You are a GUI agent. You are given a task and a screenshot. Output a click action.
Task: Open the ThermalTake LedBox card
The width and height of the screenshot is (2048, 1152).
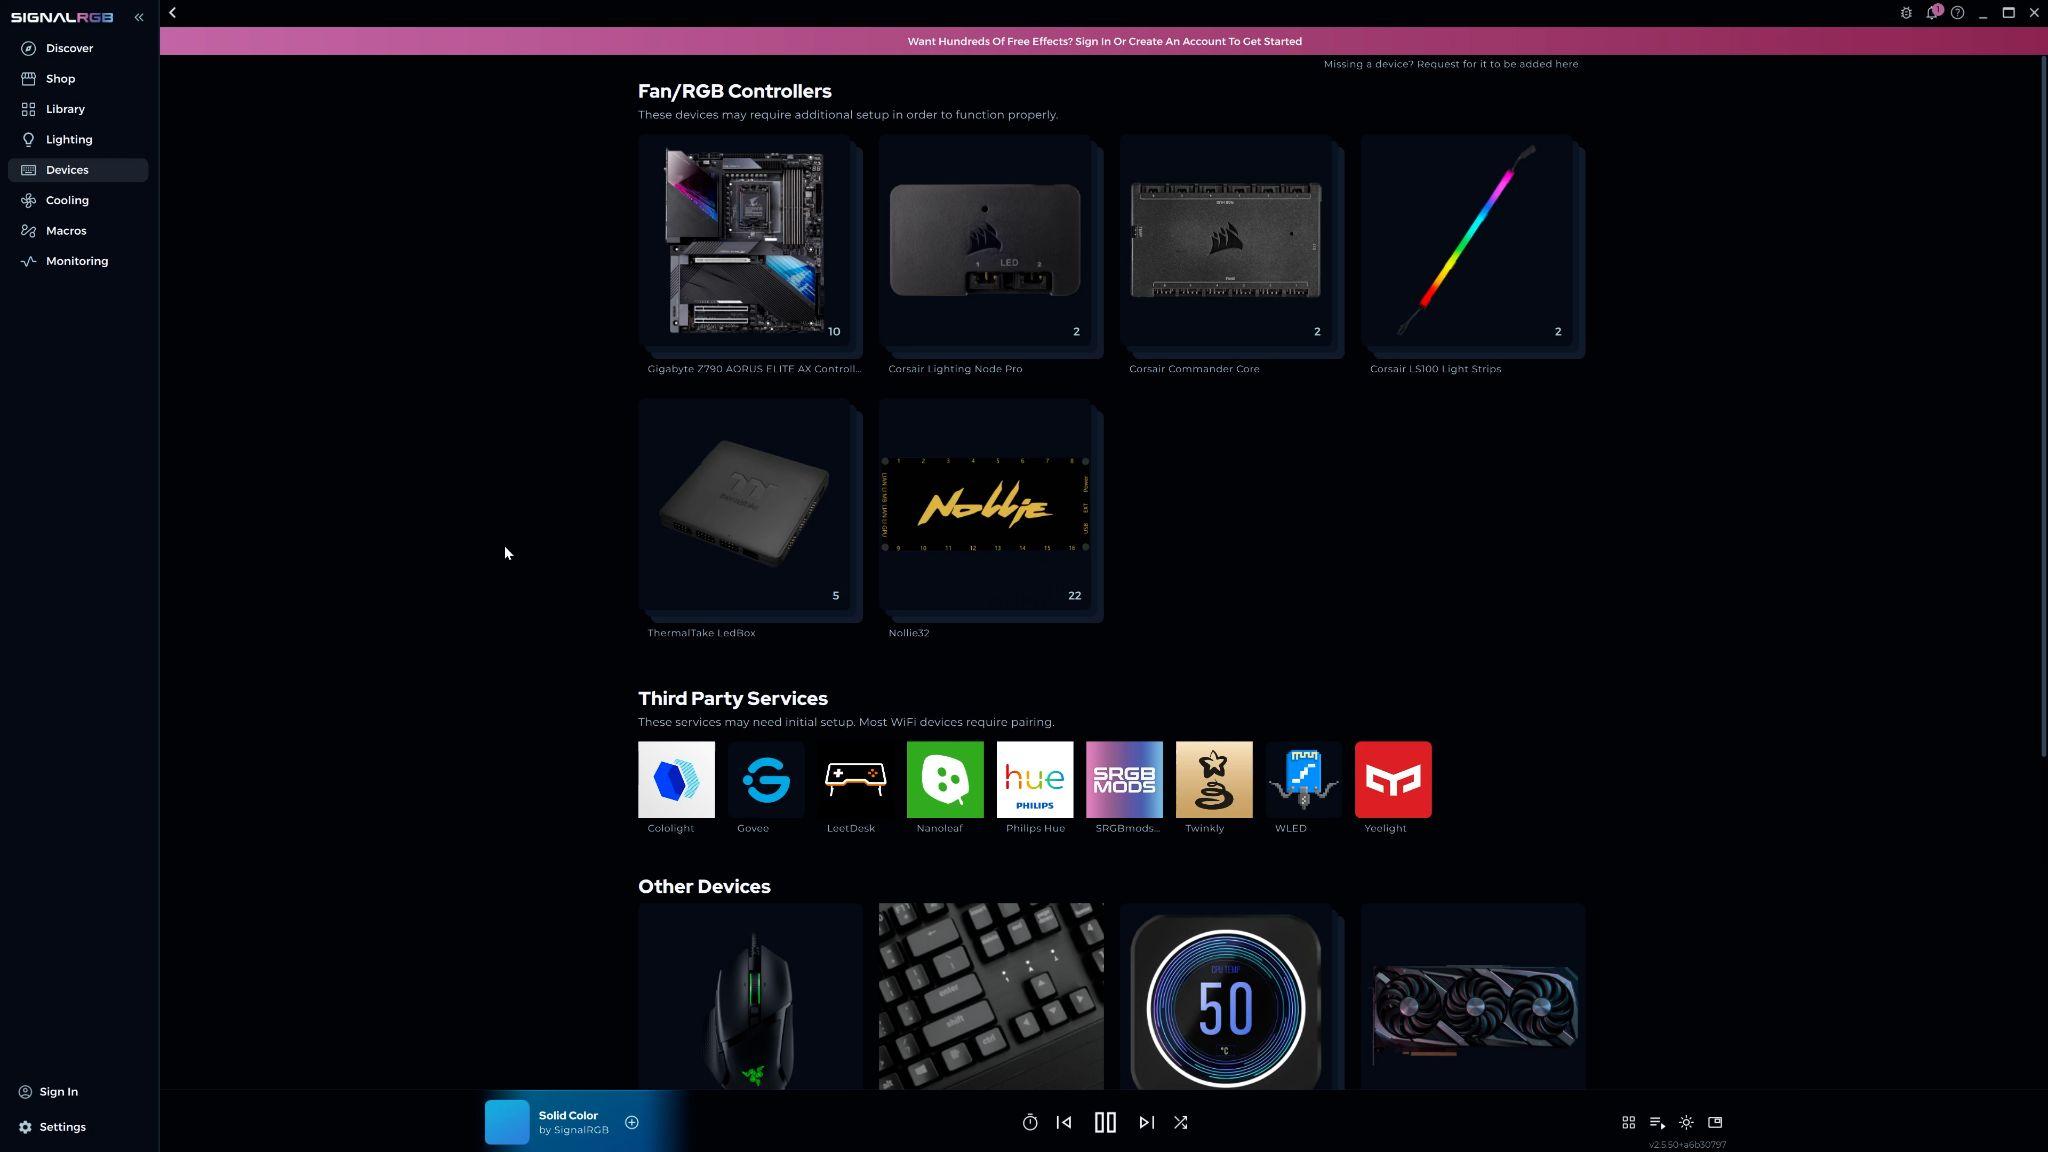click(750, 511)
